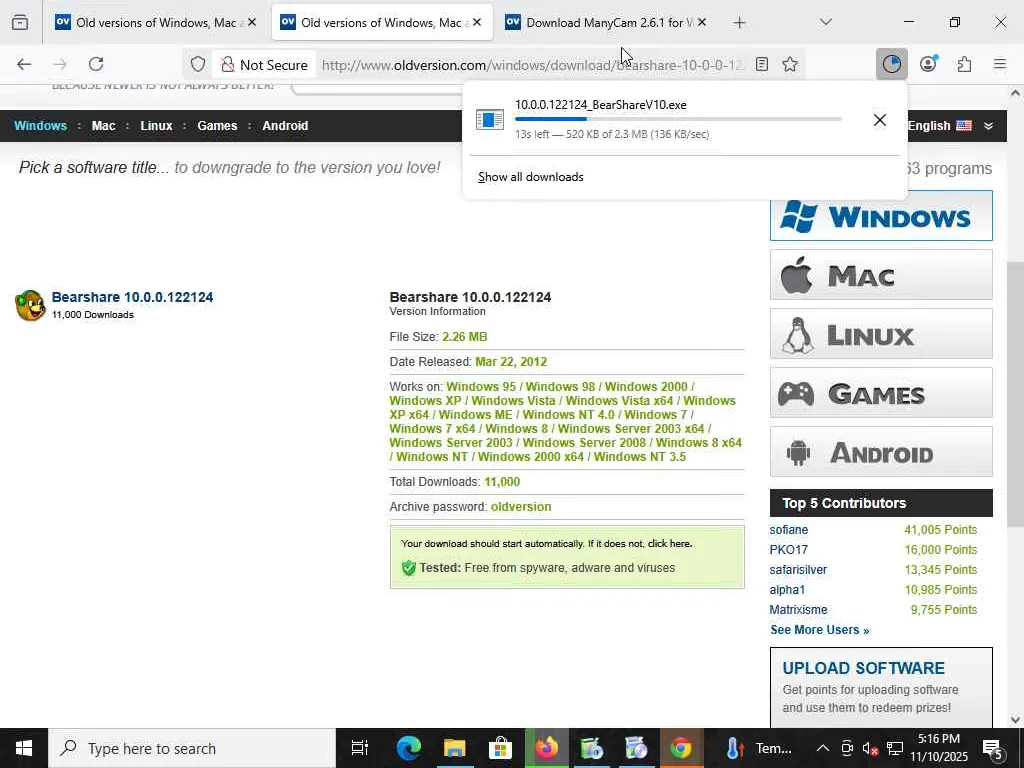Select Windows in site navigation bar
Image resolution: width=1024 pixels, height=768 pixels.
pyautogui.click(x=40, y=125)
